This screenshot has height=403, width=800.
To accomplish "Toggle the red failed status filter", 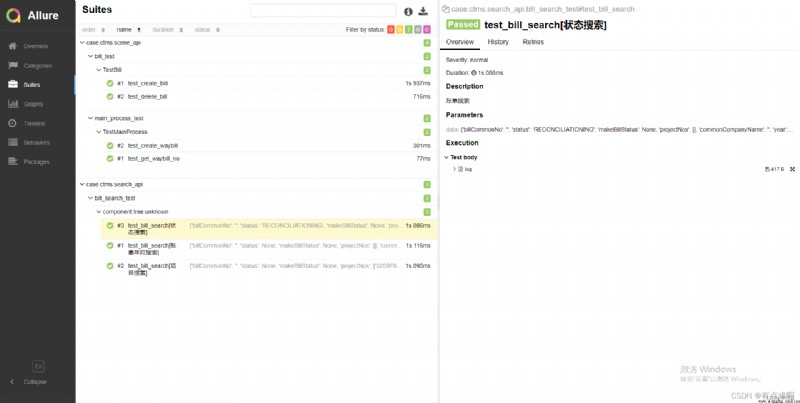I will 391,30.
